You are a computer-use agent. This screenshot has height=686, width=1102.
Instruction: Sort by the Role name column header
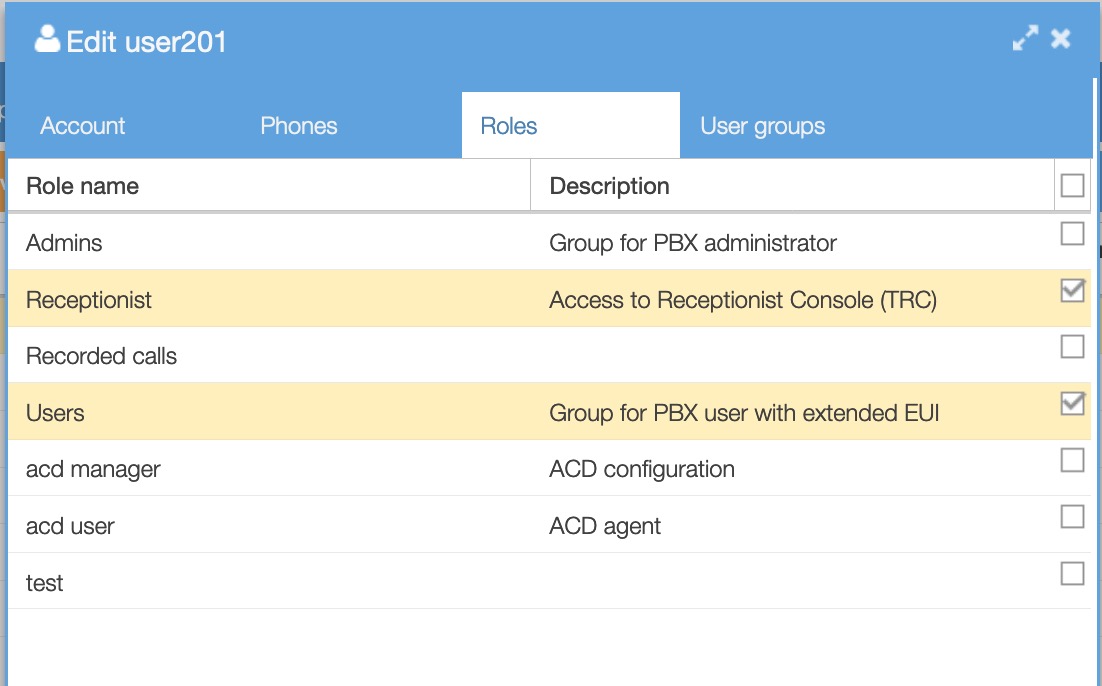click(83, 186)
